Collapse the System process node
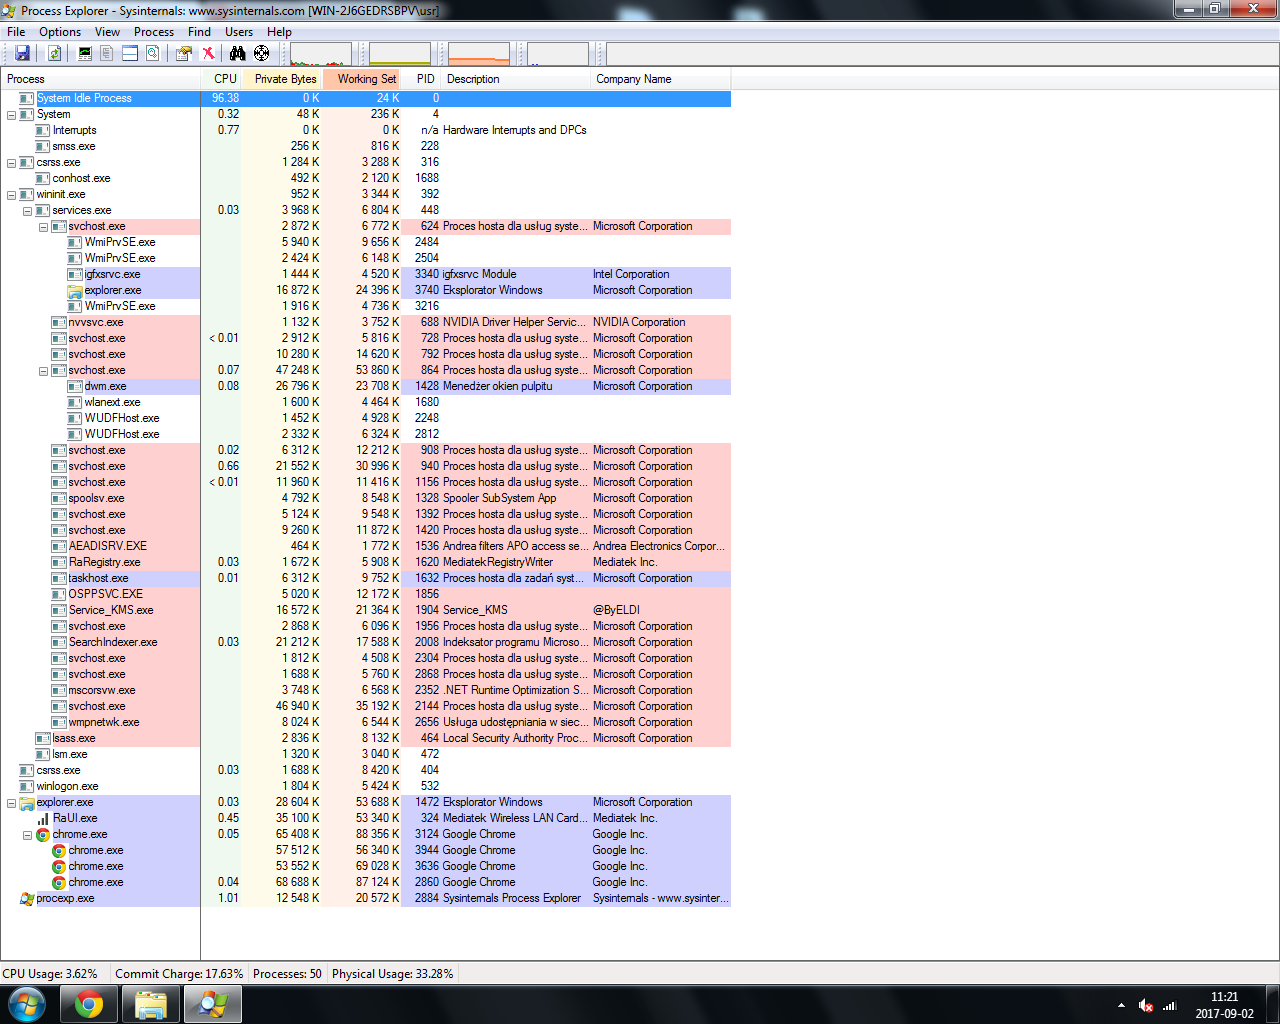Viewport: 1280px width, 1024px height. 11,114
